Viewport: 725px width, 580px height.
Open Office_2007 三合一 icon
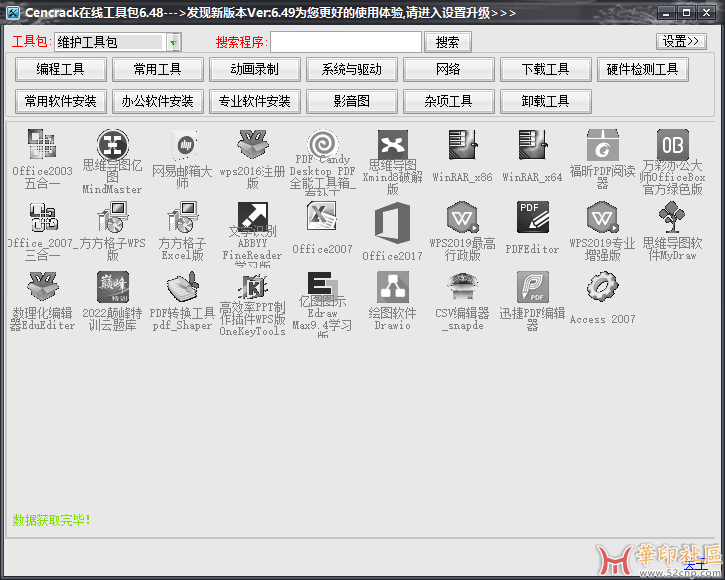42,216
